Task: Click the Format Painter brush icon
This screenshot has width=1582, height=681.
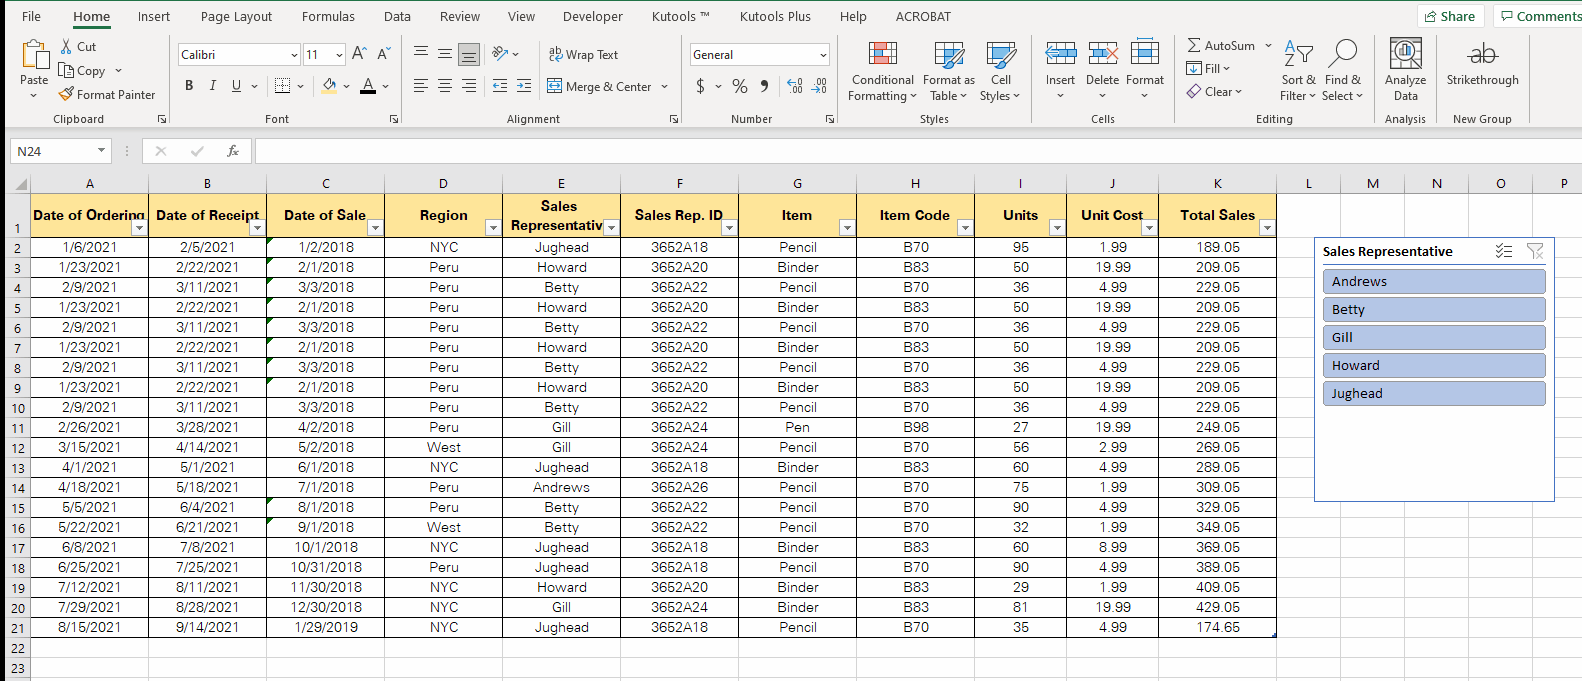Action: click(66, 94)
